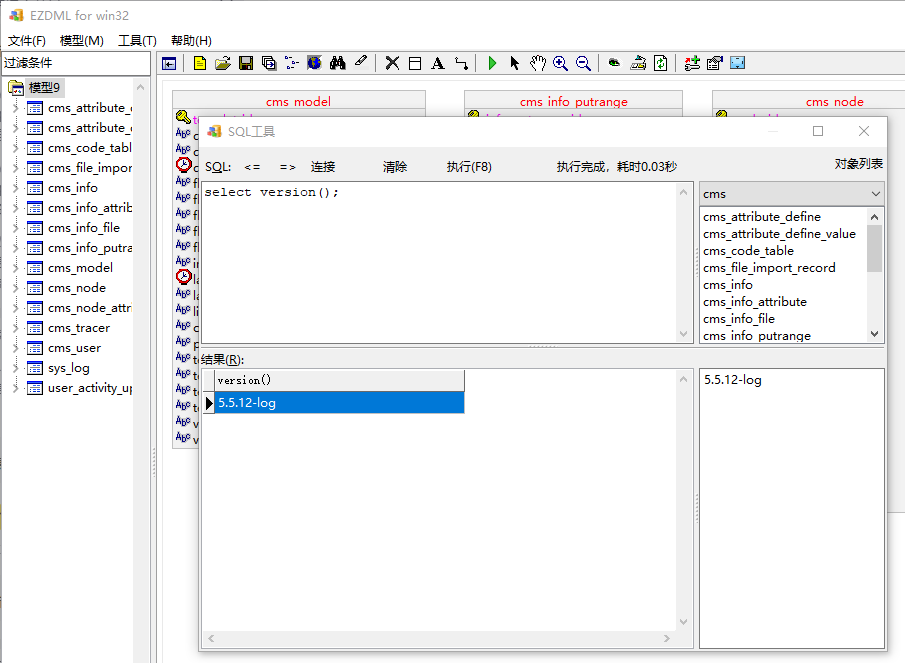Open the 模型(M) menu

coord(82,40)
